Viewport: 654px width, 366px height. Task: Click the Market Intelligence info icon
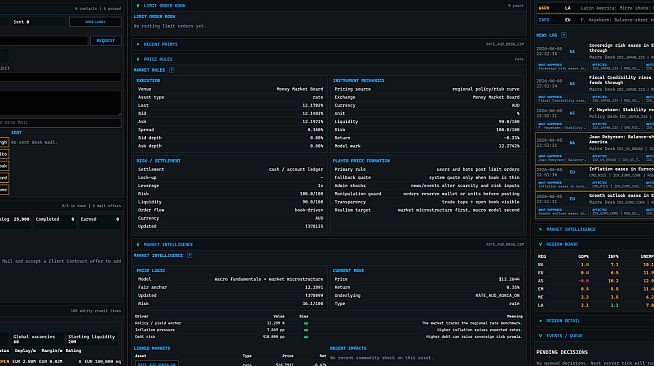[x=189, y=255]
